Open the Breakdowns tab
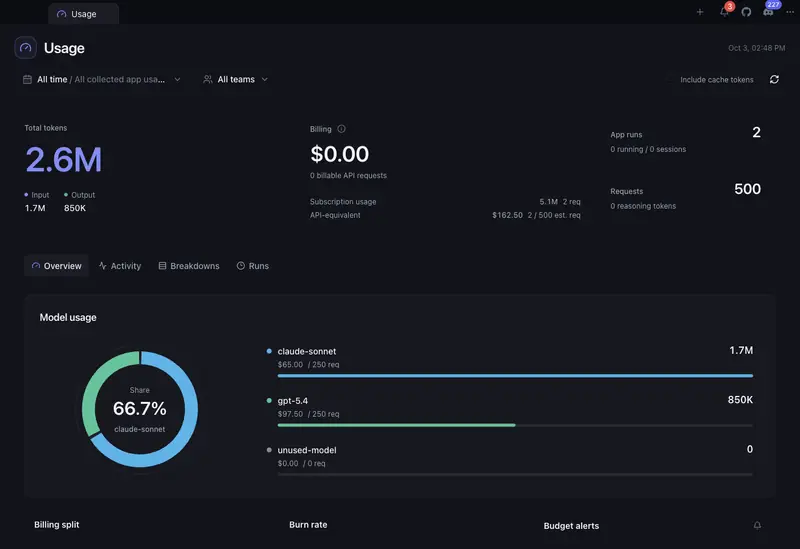Image resolution: width=800 pixels, height=549 pixels. pyautogui.click(x=189, y=266)
